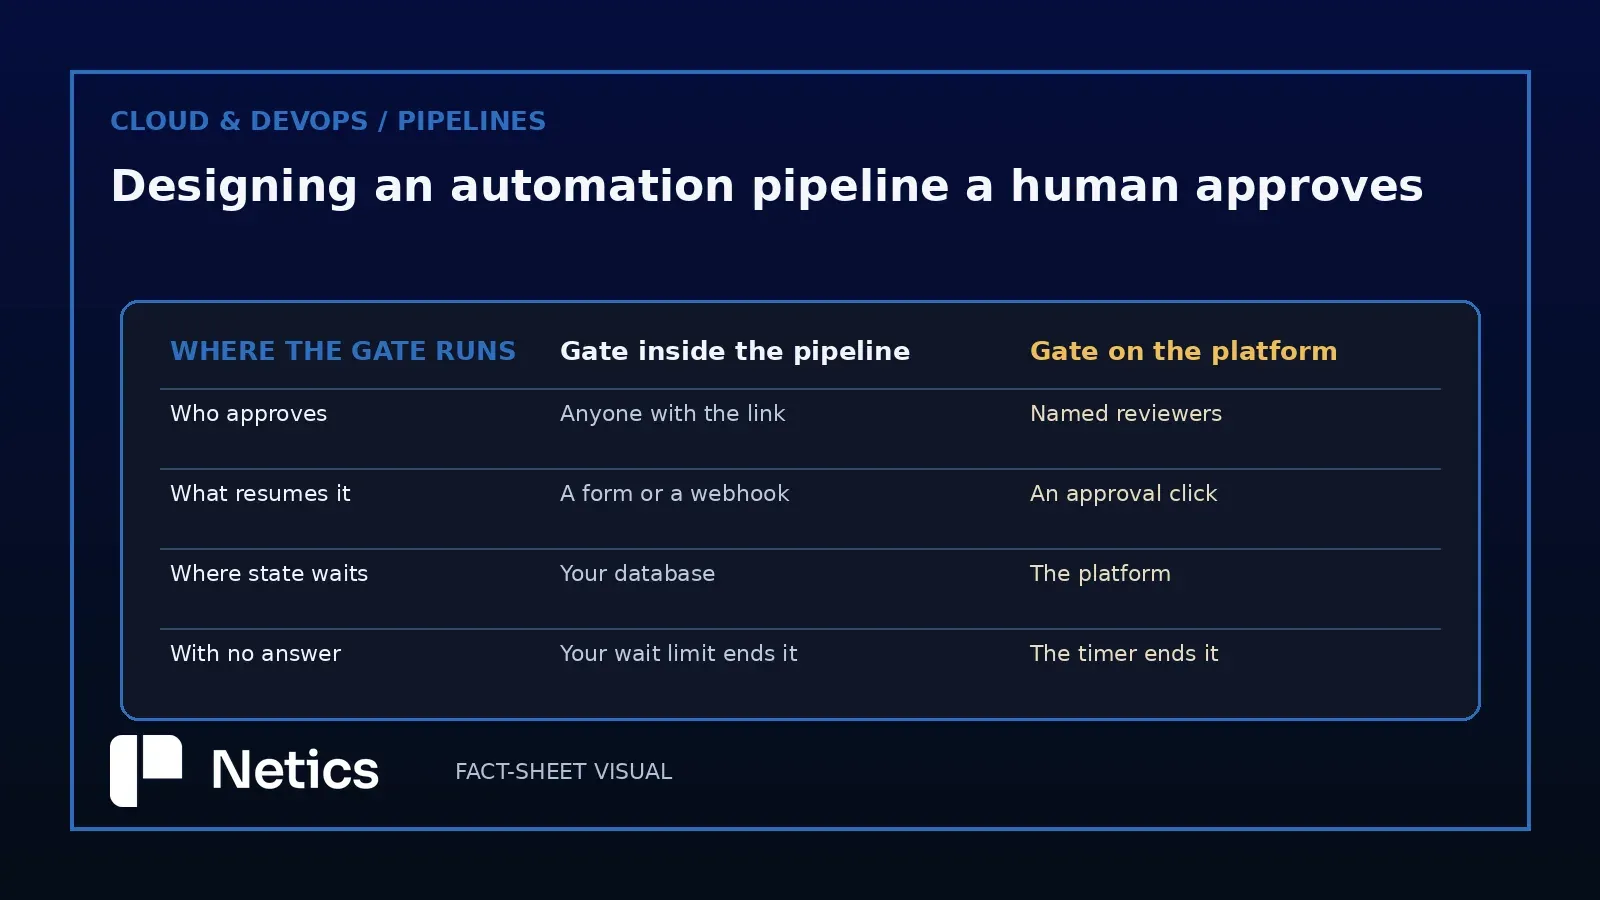
Task: Click the 'The platform' cell
Action: click(1100, 574)
